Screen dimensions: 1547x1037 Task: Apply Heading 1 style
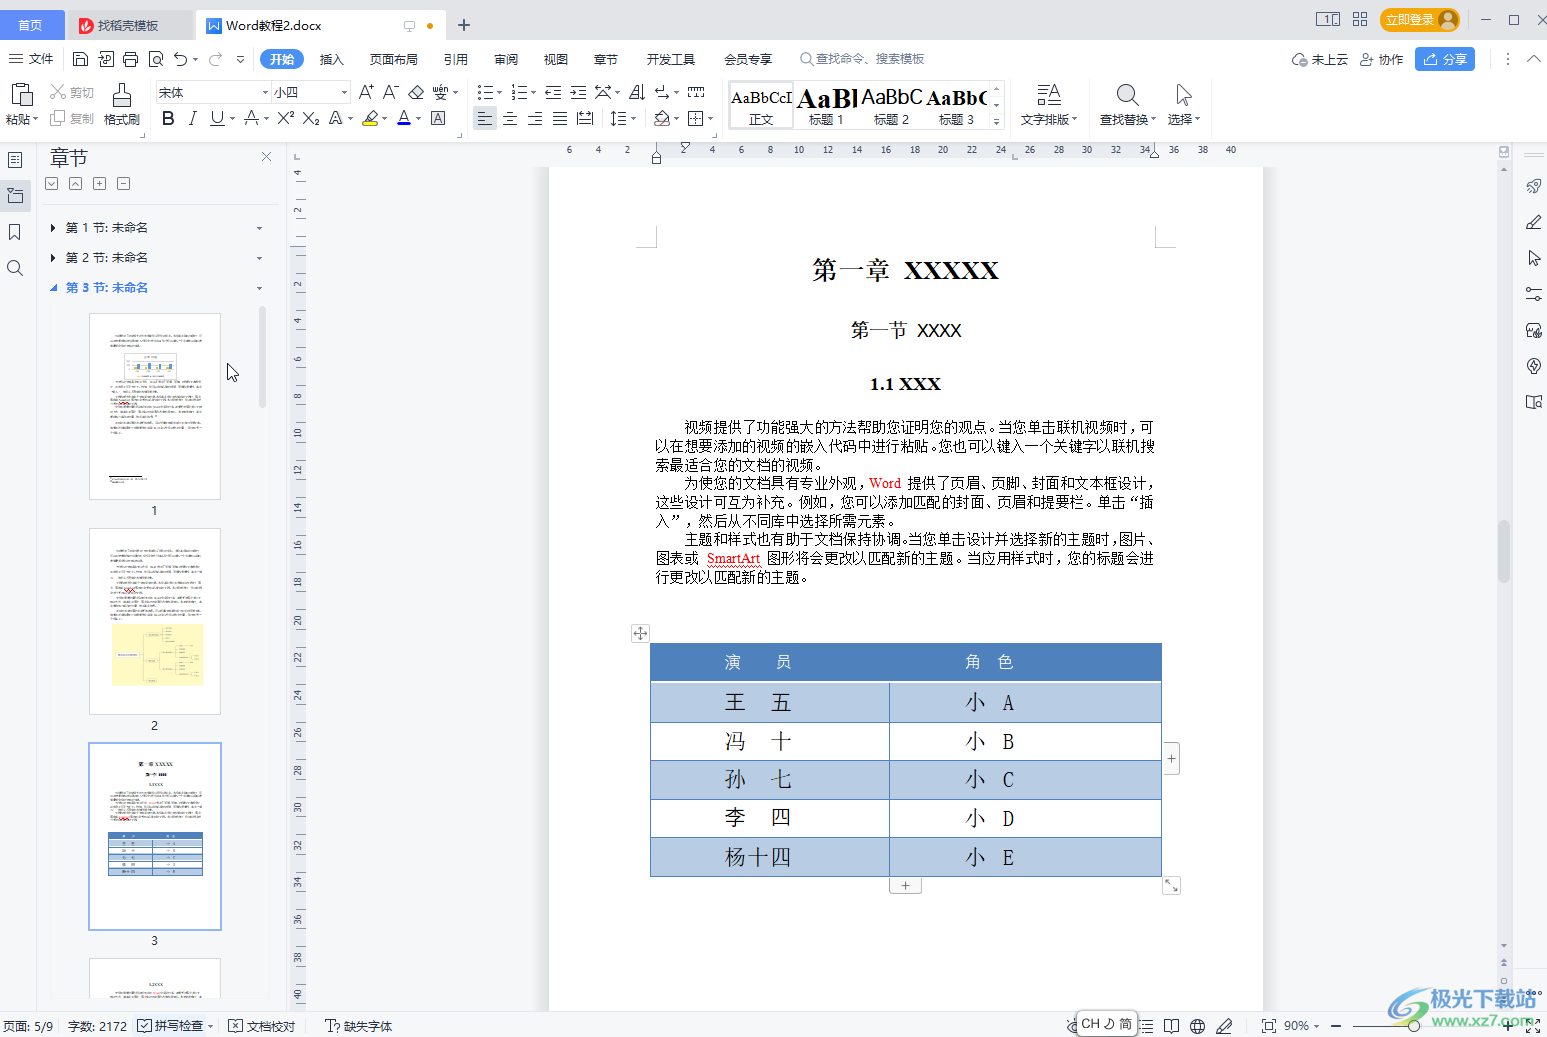[826, 105]
